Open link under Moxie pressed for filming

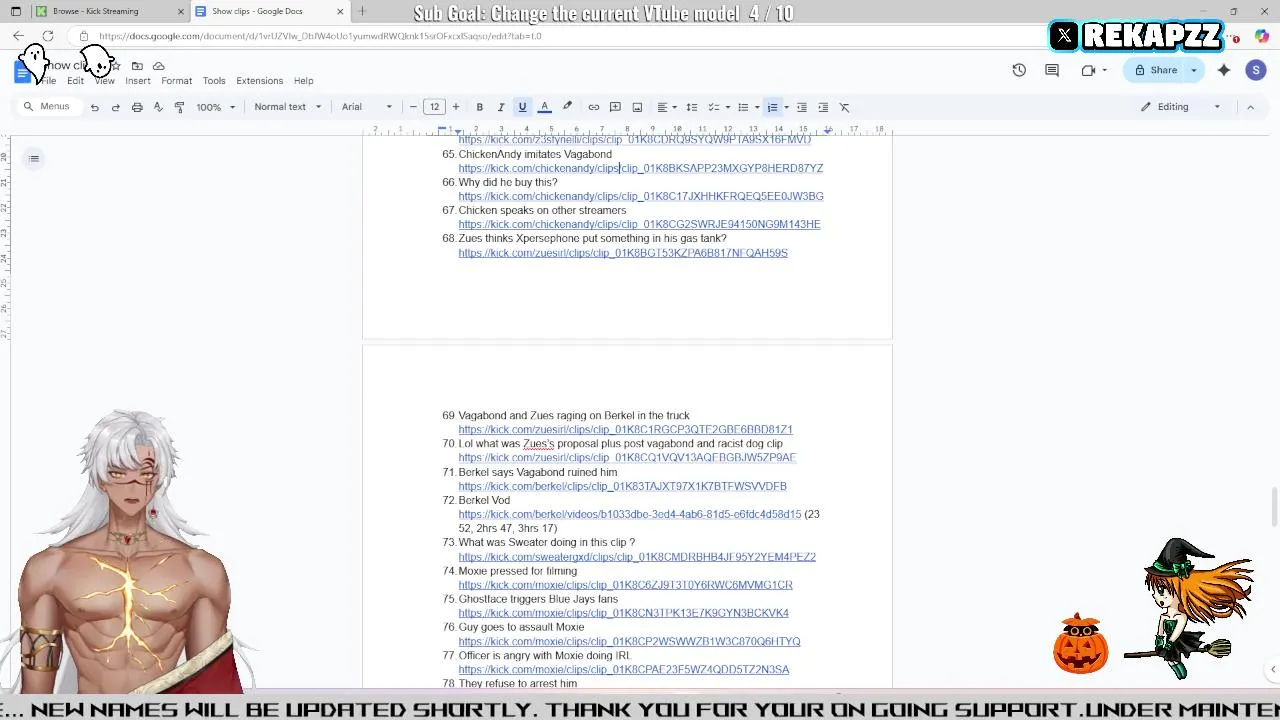point(625,585)
